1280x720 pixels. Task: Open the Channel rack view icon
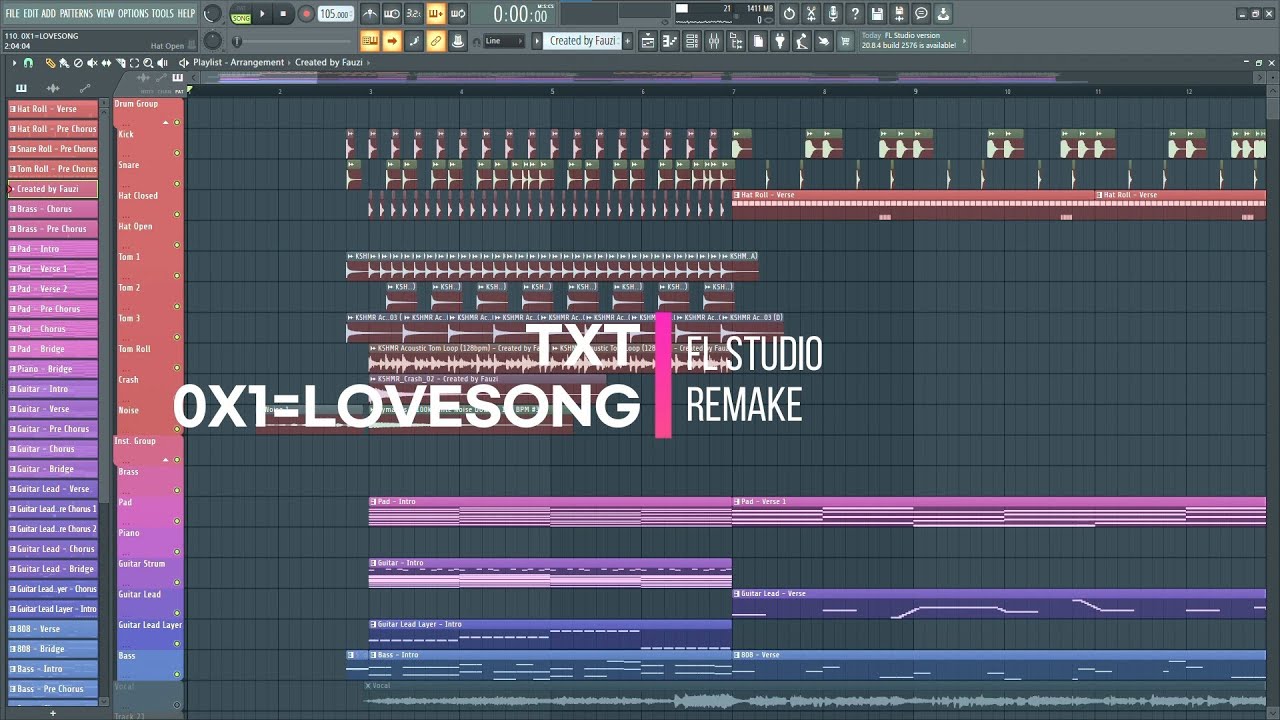(692, 41)
